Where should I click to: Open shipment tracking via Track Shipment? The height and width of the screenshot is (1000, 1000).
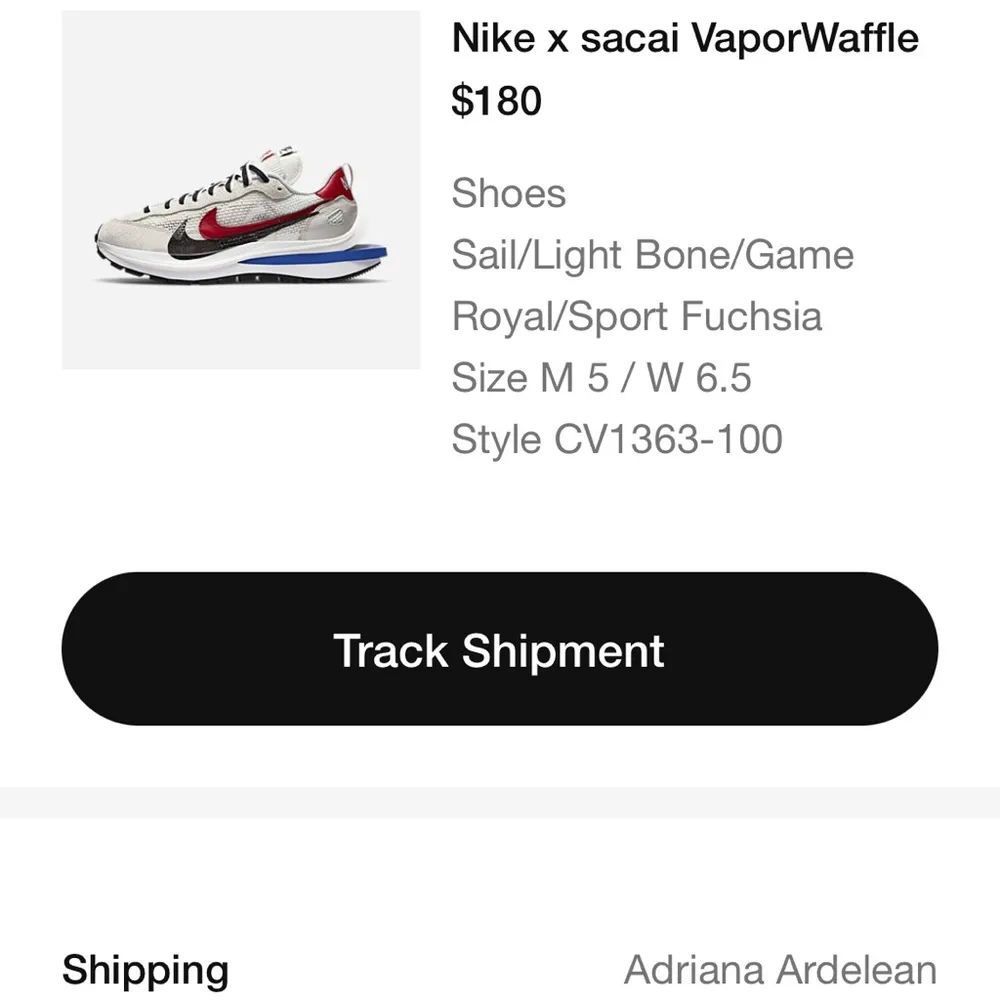point(500,650)
